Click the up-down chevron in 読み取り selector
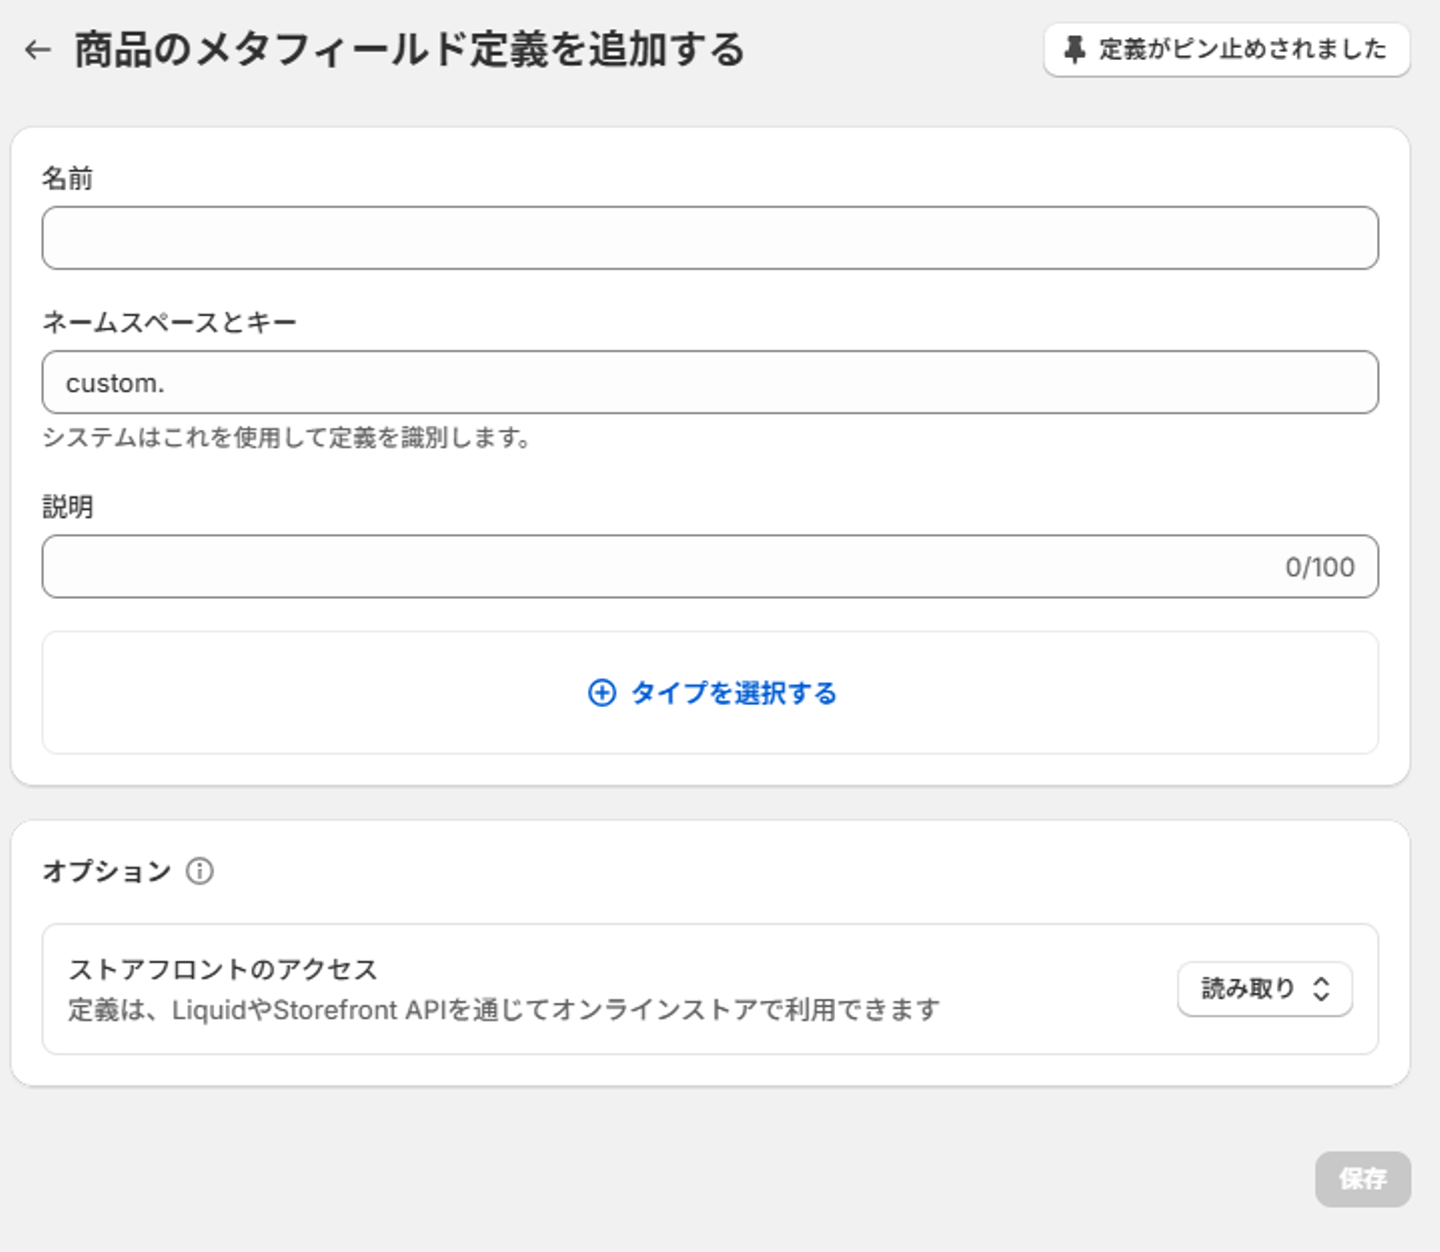Screen dimensions: 1440x1252 (1321, 989)
